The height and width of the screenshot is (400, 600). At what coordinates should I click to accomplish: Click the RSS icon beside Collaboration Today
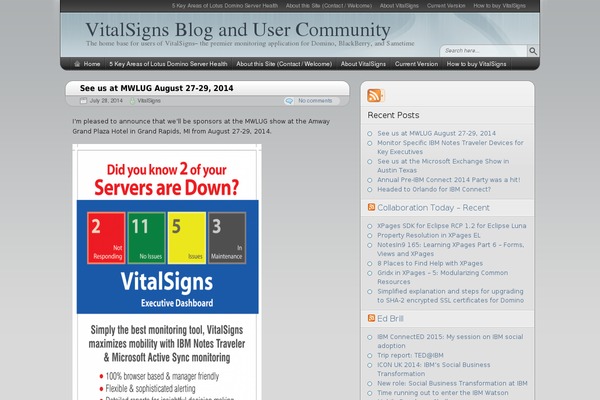click(371, 207)
